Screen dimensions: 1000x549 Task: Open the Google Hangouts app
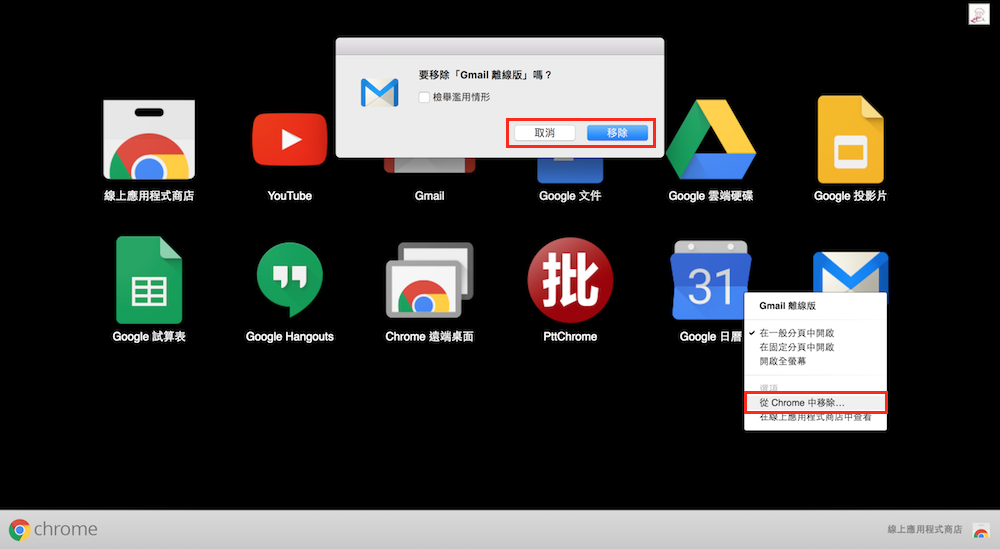(290, 280)
